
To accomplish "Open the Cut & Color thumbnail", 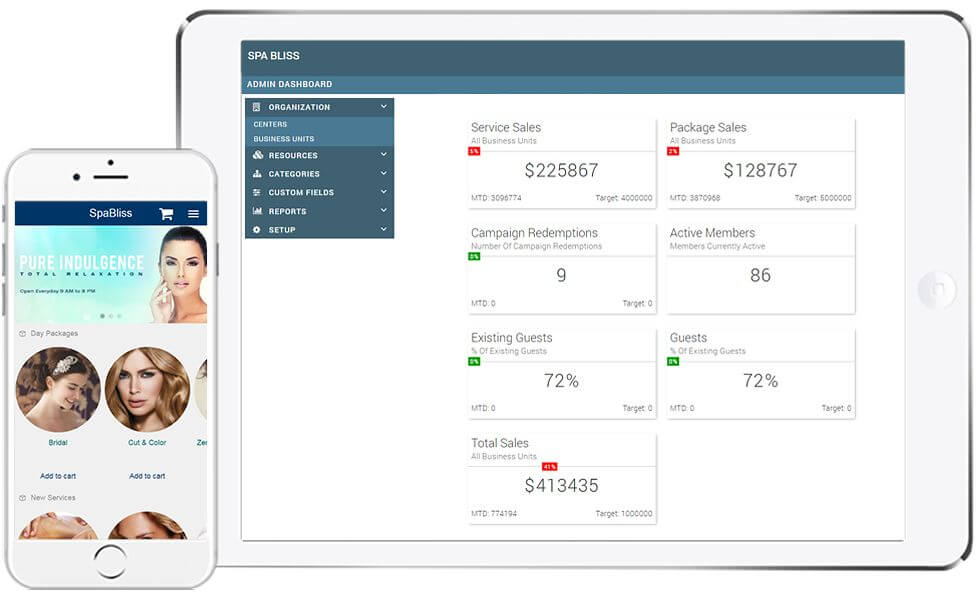I will click(x=147, y=389).
